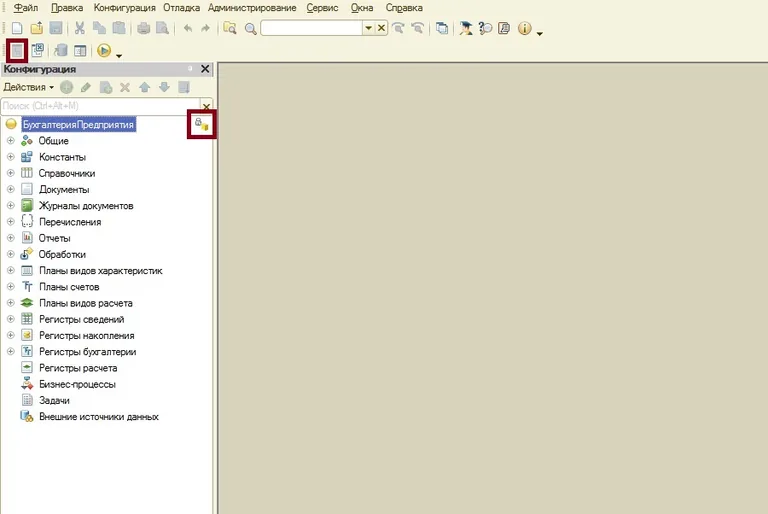This screenshot has height=514, width=768.
Task: Expand the Документы tree node
Action: pyautogui.click(x=11, y=189)
